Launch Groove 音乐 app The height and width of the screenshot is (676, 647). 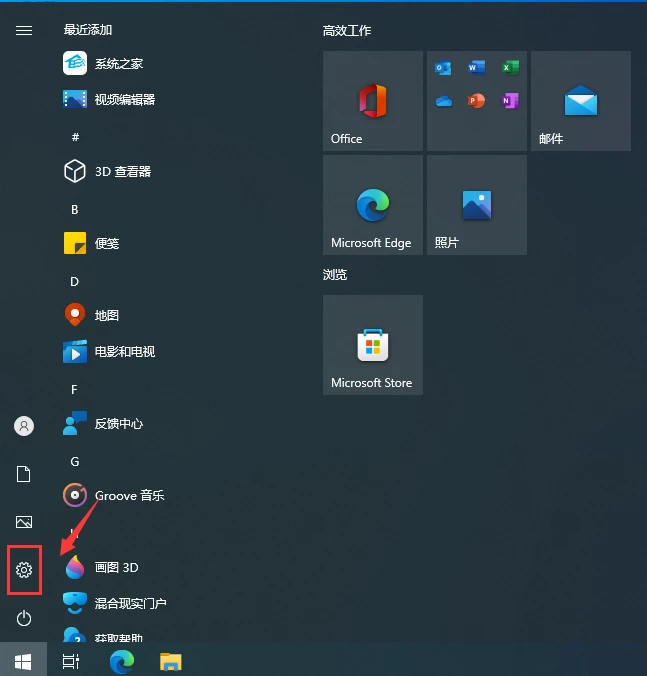click(113, 495)
